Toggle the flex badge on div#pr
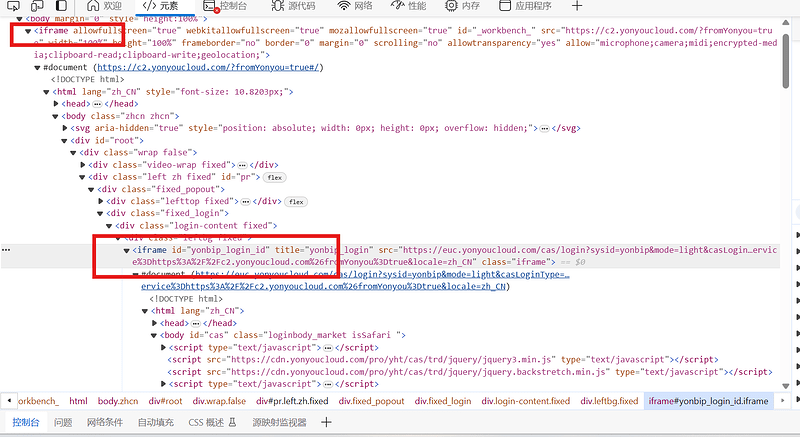 (274, 177)
